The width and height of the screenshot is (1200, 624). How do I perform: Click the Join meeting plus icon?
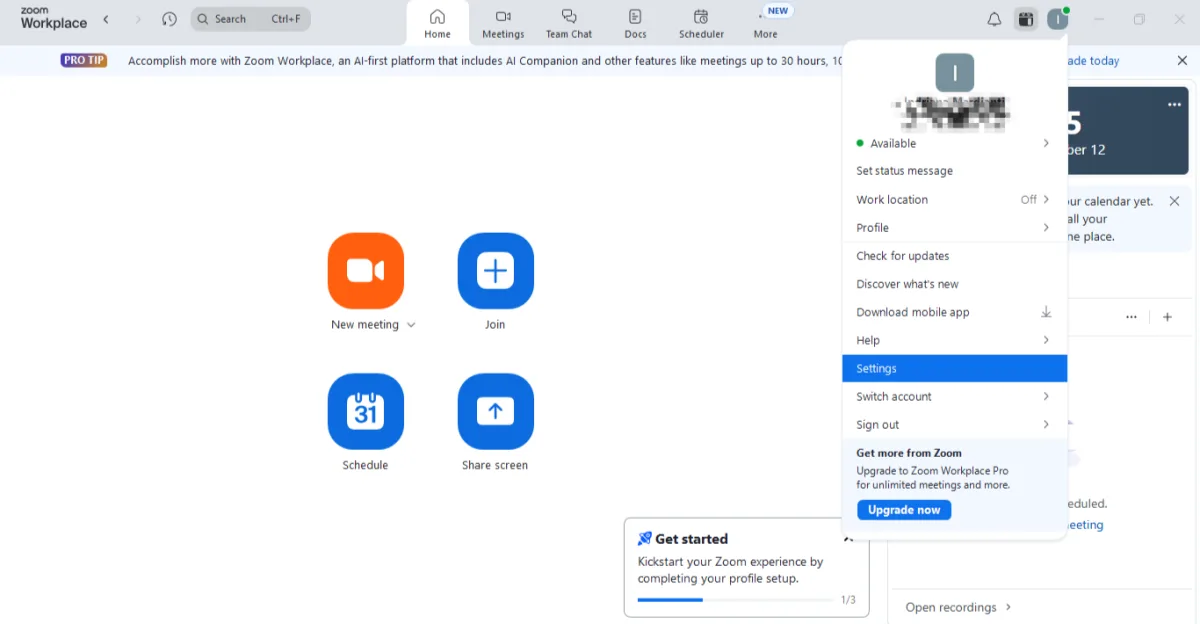point(495,271)
